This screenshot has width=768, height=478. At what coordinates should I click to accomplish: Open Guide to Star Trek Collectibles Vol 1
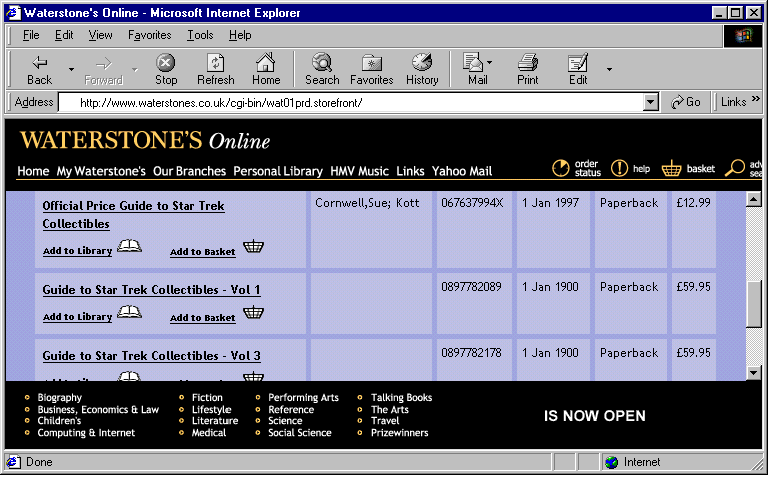point(151,289)
